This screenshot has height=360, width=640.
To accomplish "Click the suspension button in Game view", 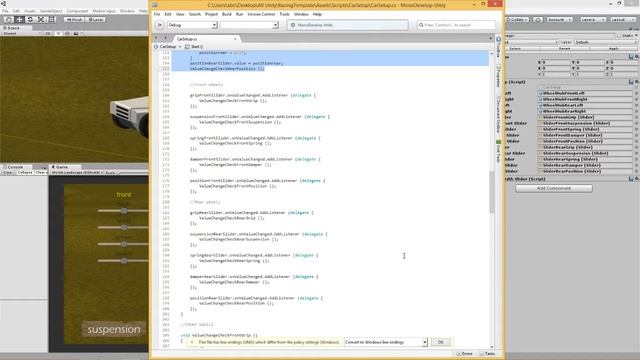I will click(113, 329).
